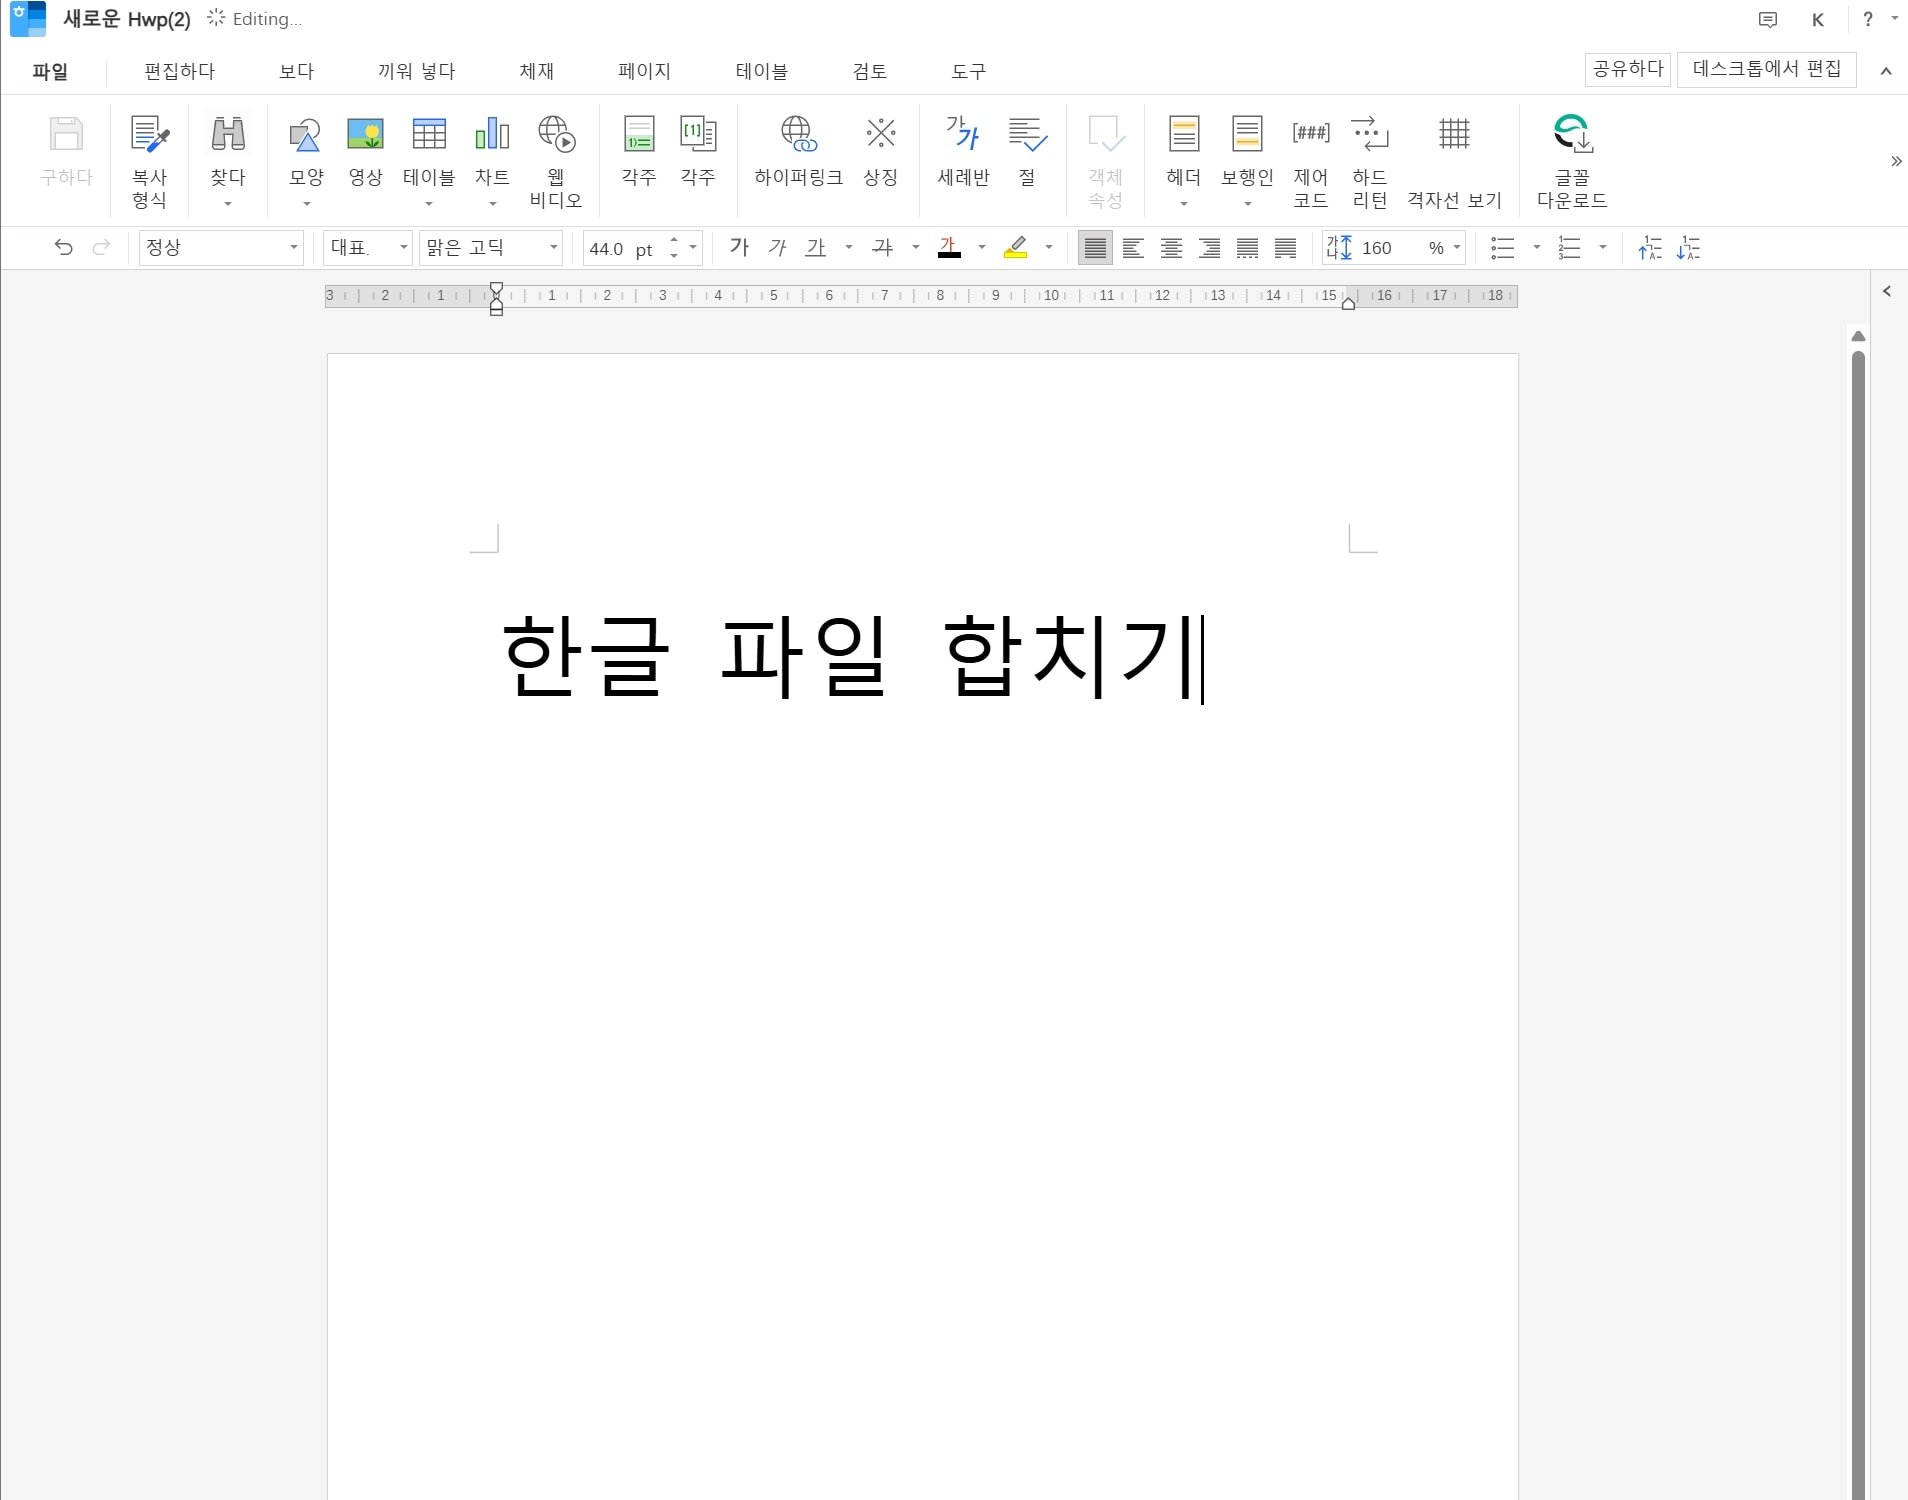
Task: Center align the paragraph
Action: [x=1171, y=248]
